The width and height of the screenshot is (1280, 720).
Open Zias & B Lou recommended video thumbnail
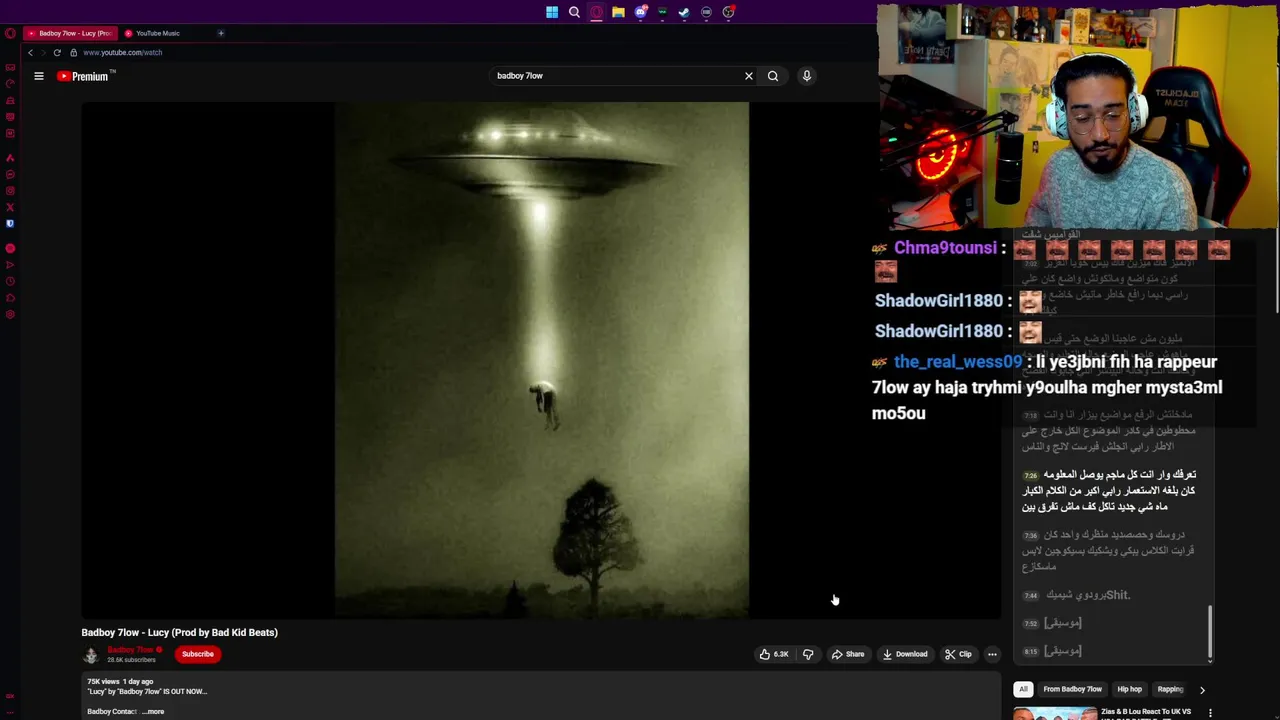(1055, 713)
